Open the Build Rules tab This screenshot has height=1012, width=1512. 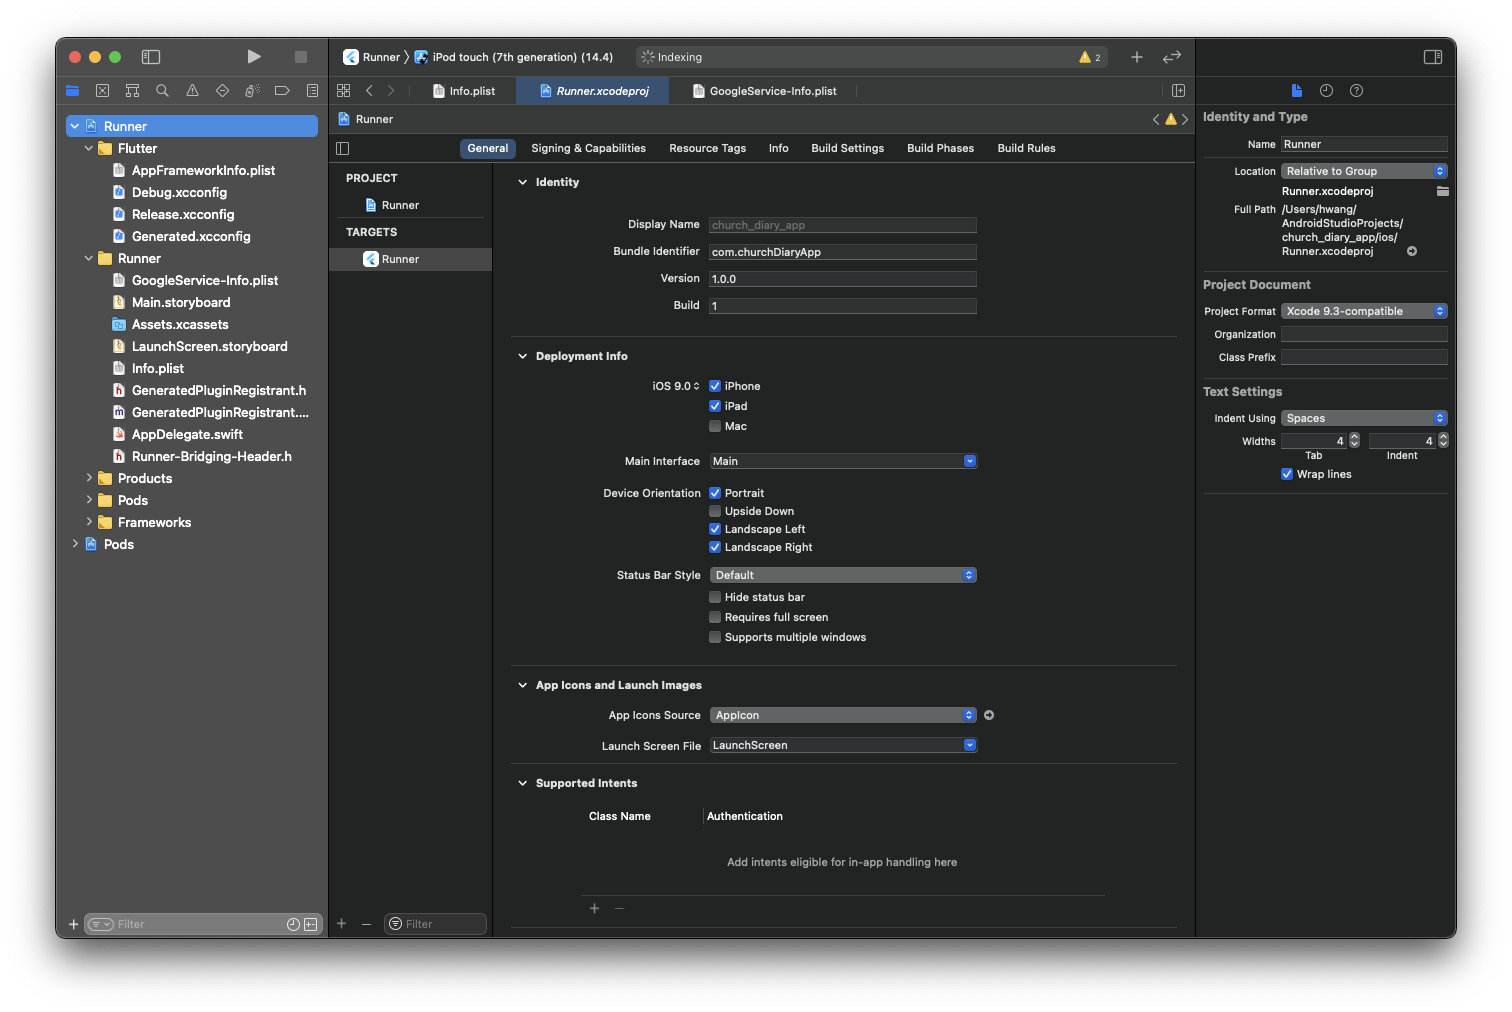1026,148
